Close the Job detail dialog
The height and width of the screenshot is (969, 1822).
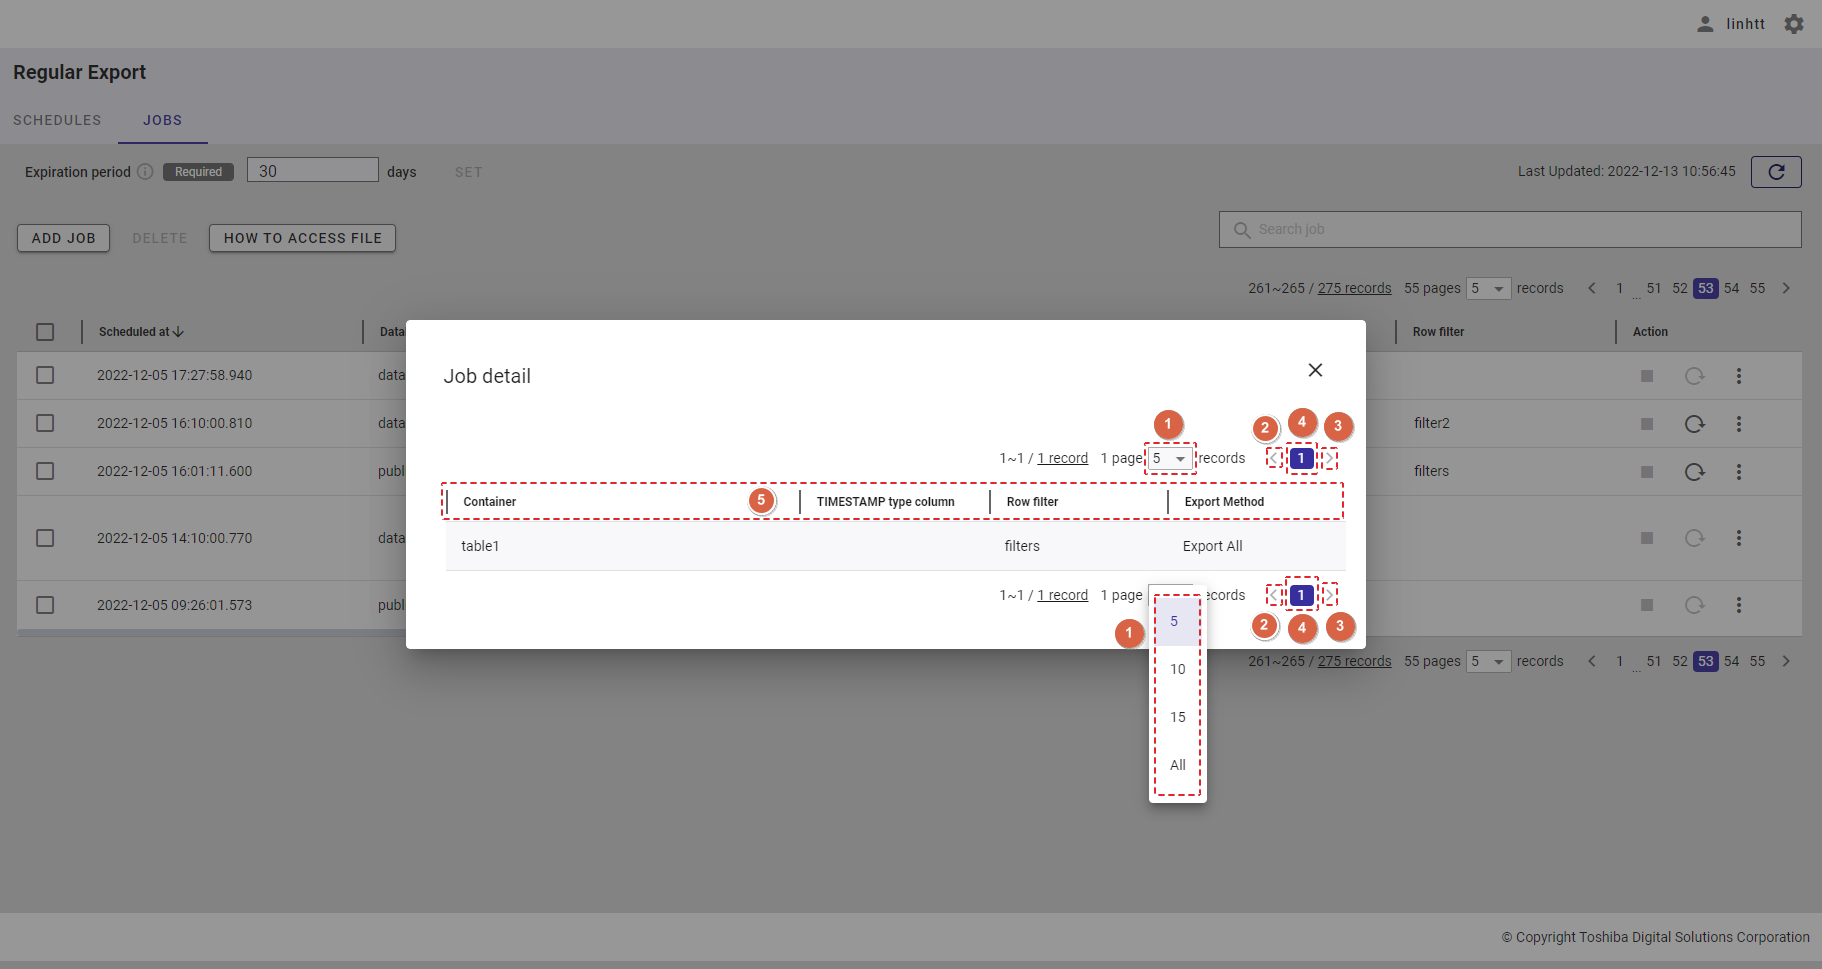pos(1315,370)
